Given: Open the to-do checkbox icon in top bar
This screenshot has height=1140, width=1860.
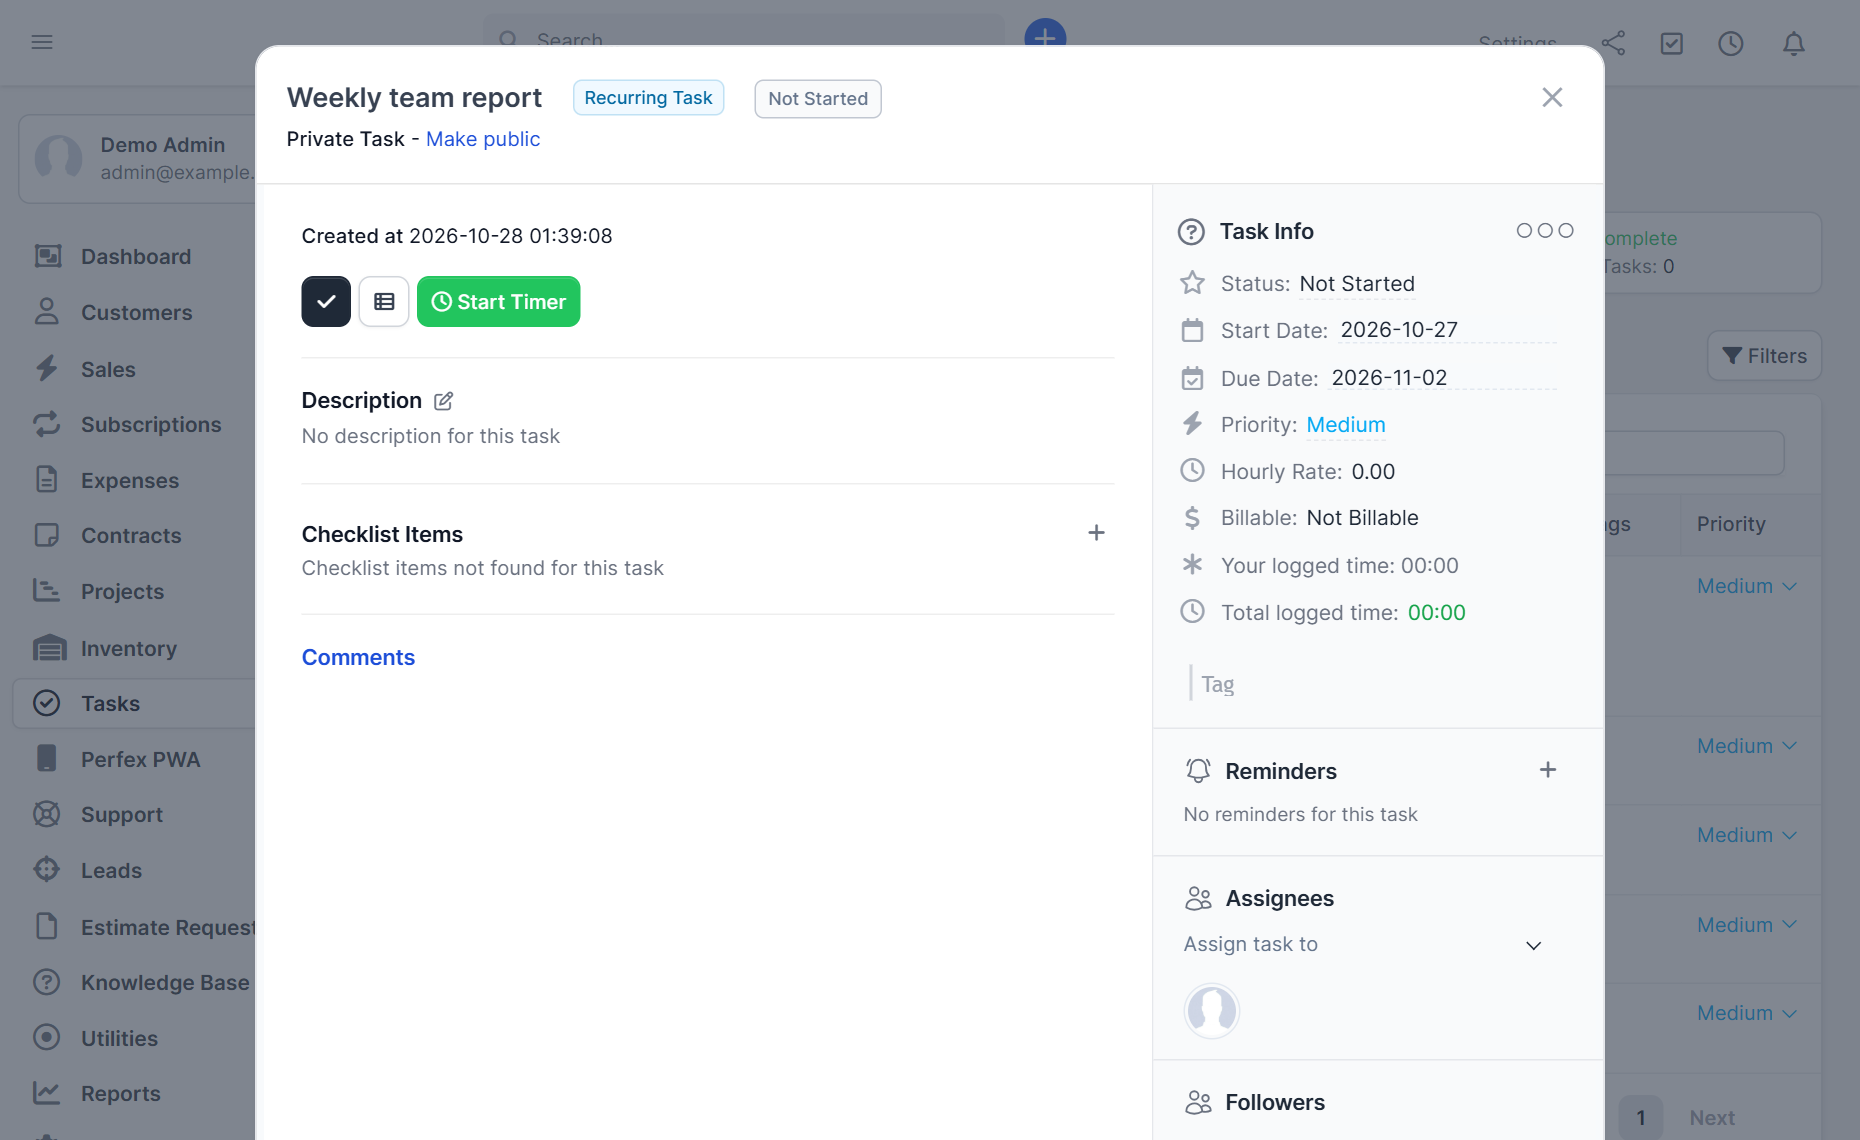Looking at the screenshot, I should 1672,43.
